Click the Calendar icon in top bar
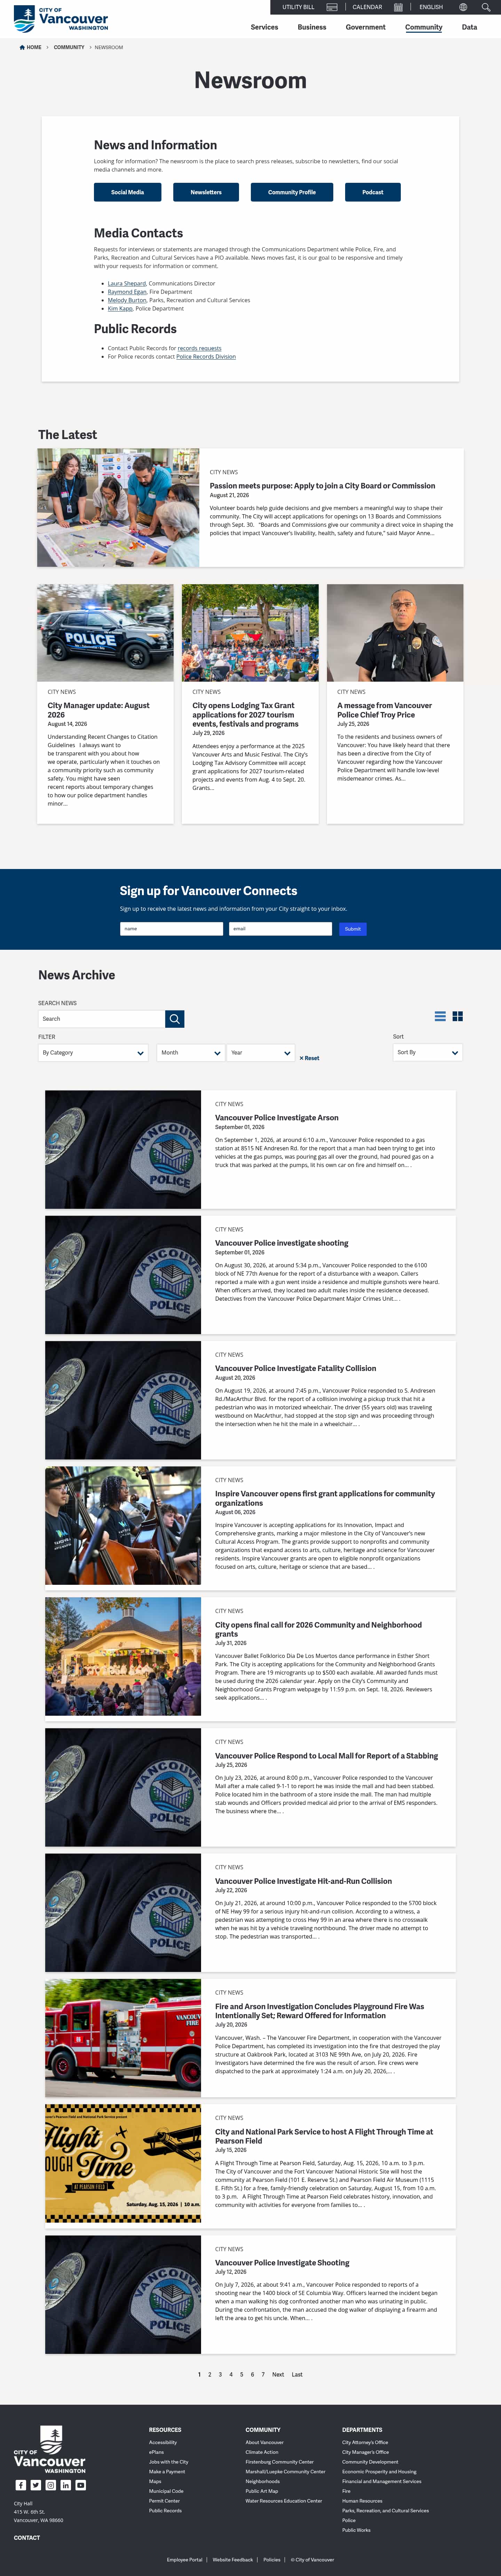Viewport: 501px width, 2576px height. coord(398,7)
